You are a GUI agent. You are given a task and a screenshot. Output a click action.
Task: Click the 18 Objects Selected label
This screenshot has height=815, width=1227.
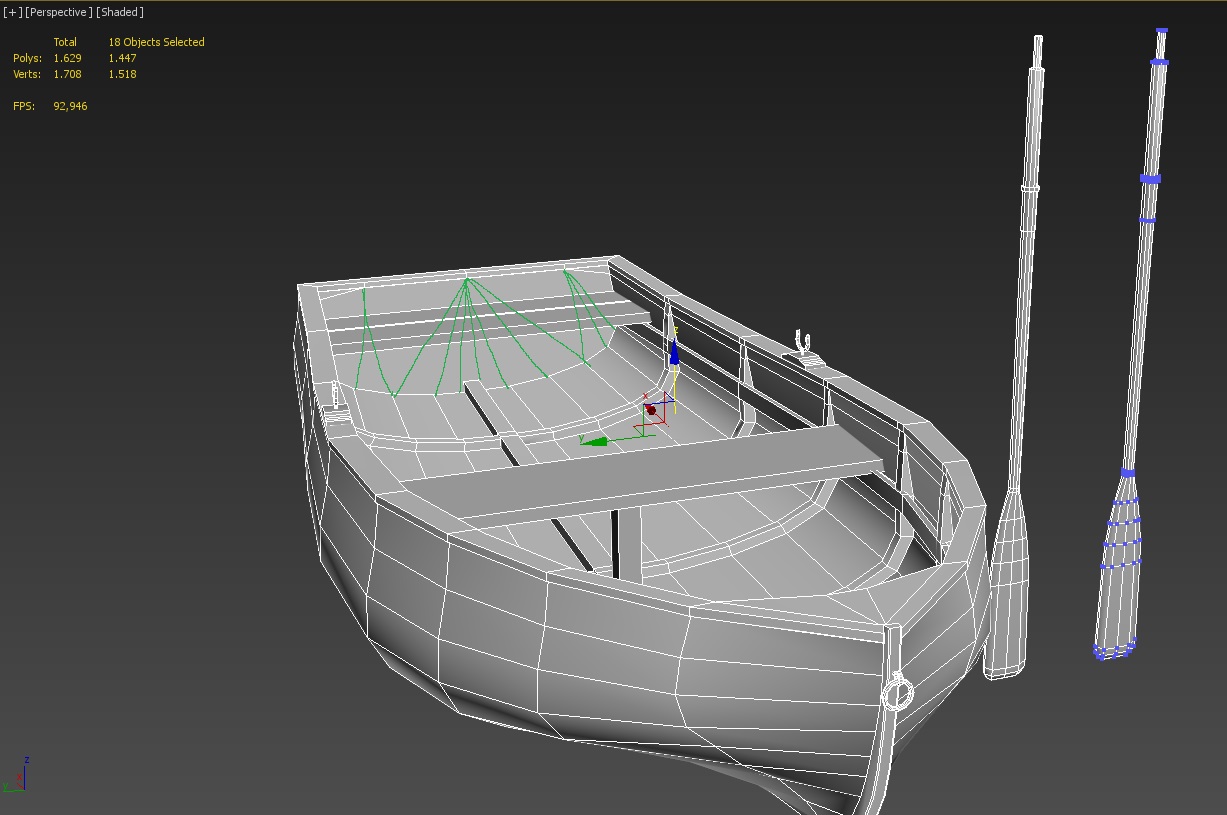(x=156, y=42)
